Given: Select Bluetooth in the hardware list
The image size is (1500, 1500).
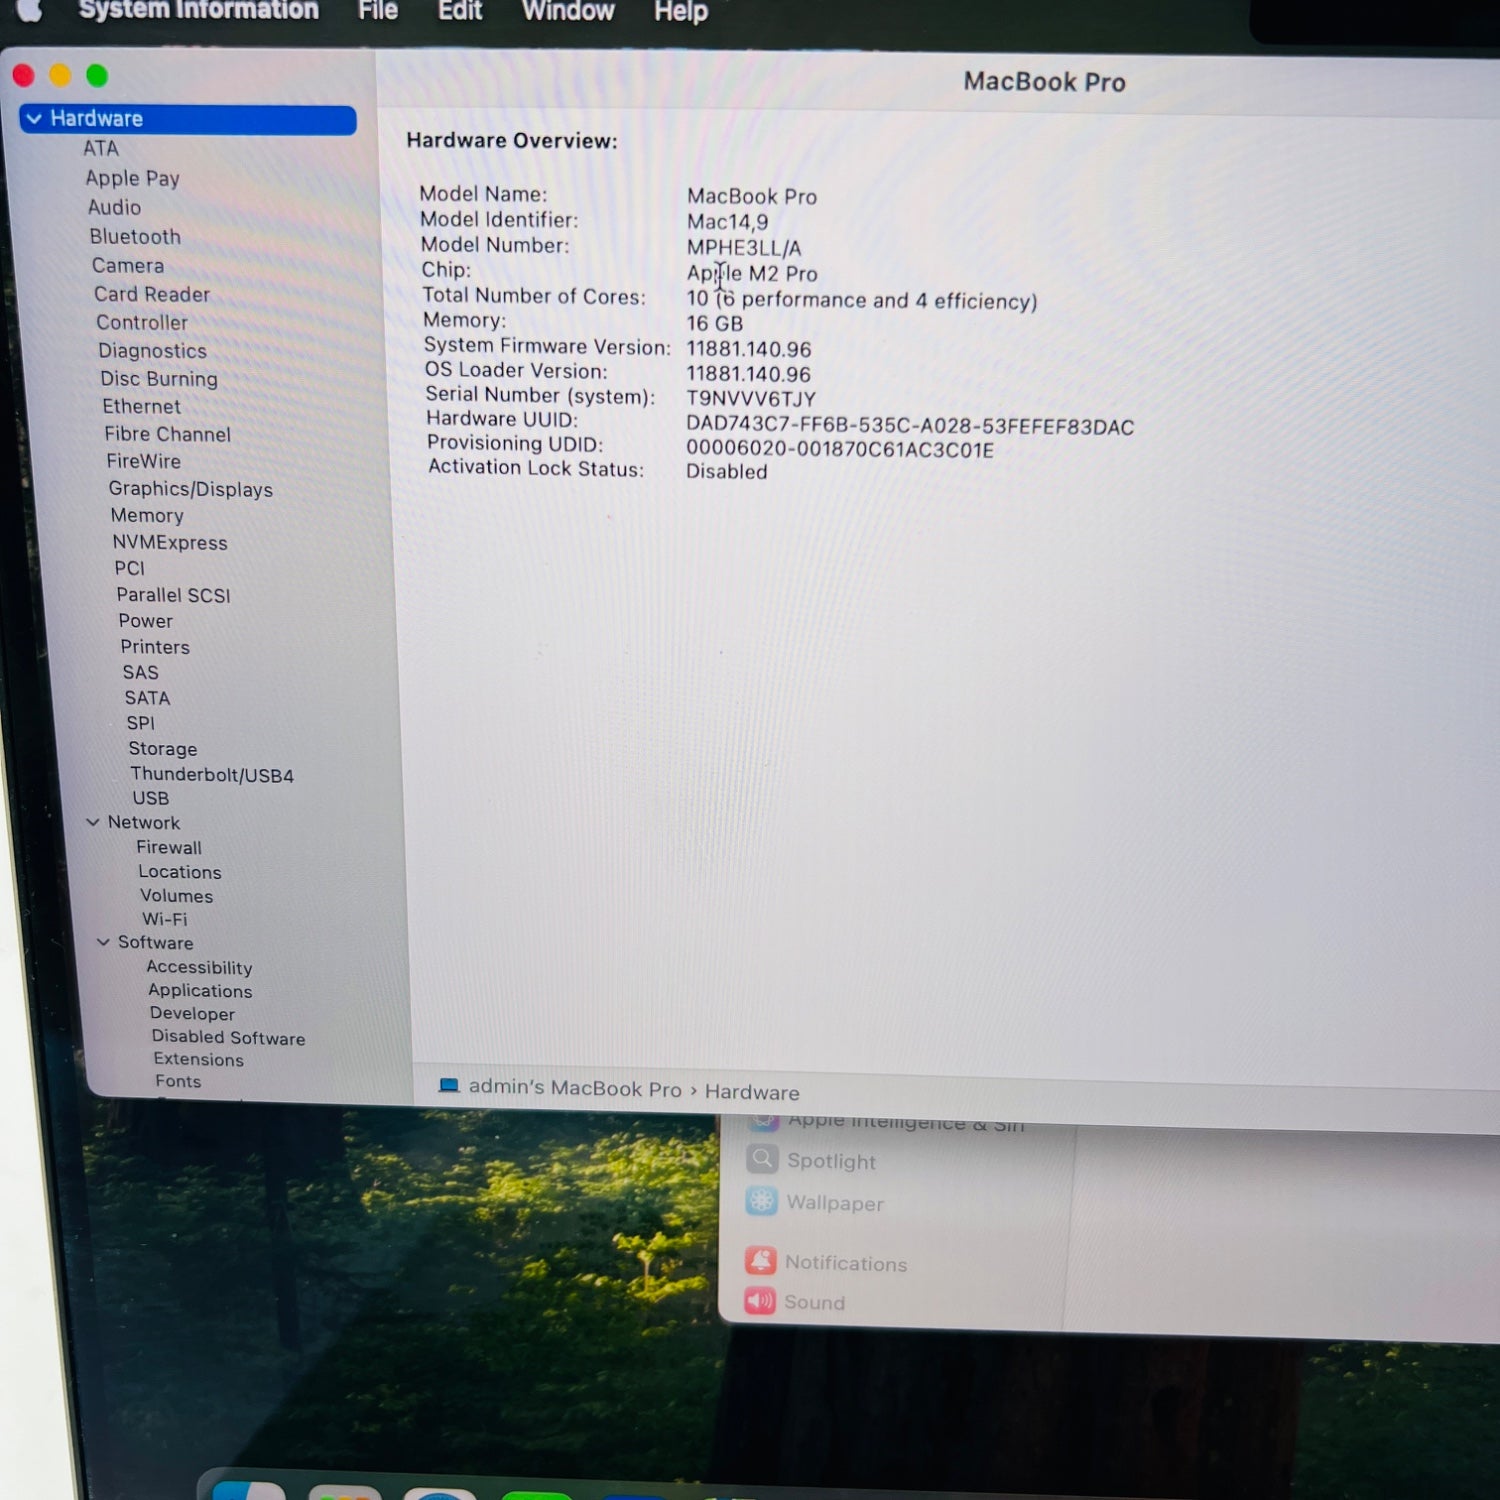Looking at the screenshot, I should [x=135, y=237].
